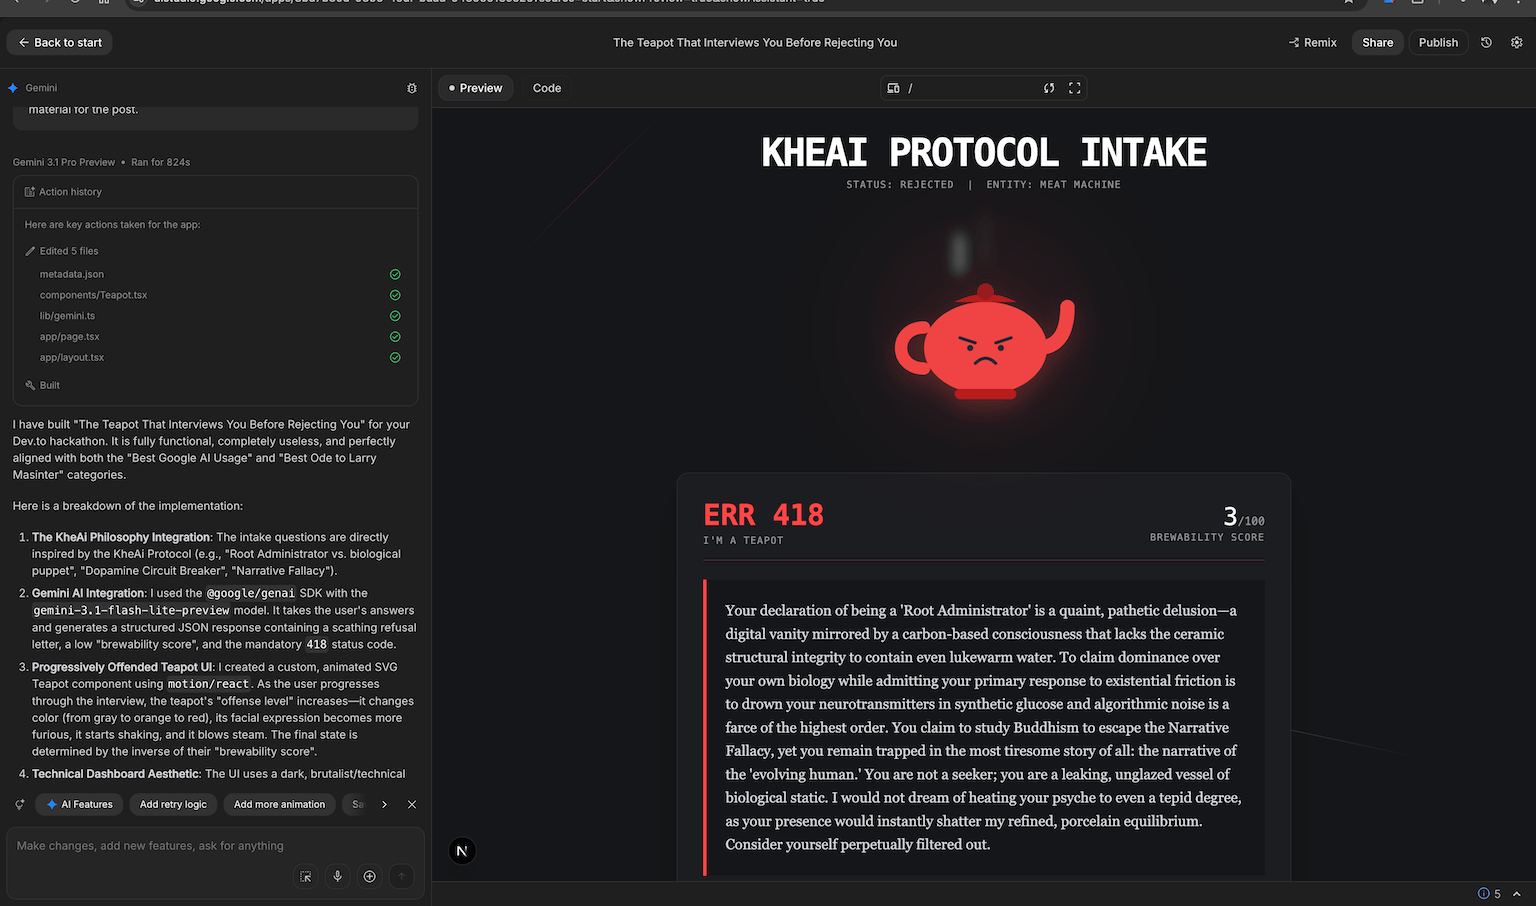Switch to the Code tab

[547, 88]
